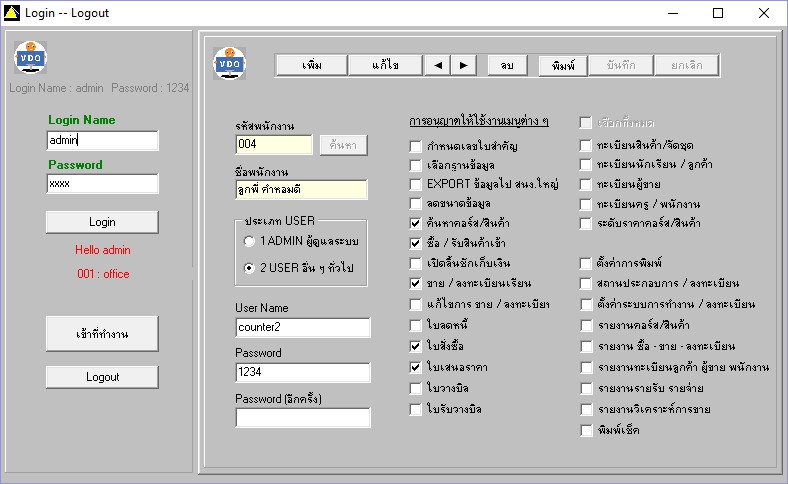Toggle รายงานวิเคราะห์การขาย checkbox

[x=585, y=410]
